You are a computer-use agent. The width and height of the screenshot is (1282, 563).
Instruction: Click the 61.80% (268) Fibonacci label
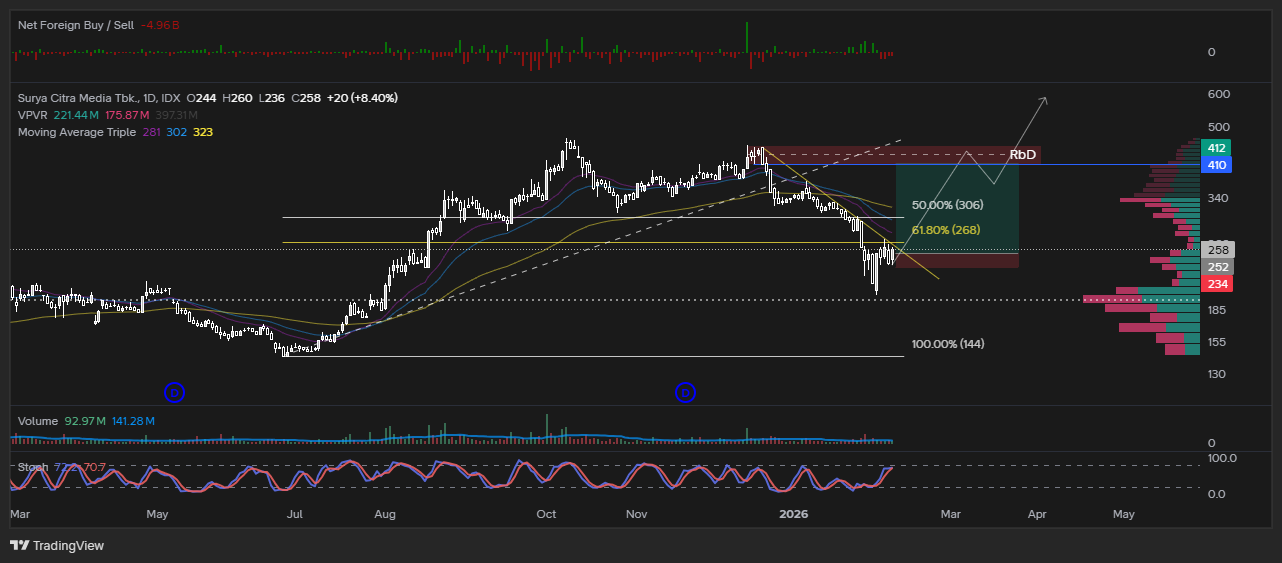click(x=946, y=230)
